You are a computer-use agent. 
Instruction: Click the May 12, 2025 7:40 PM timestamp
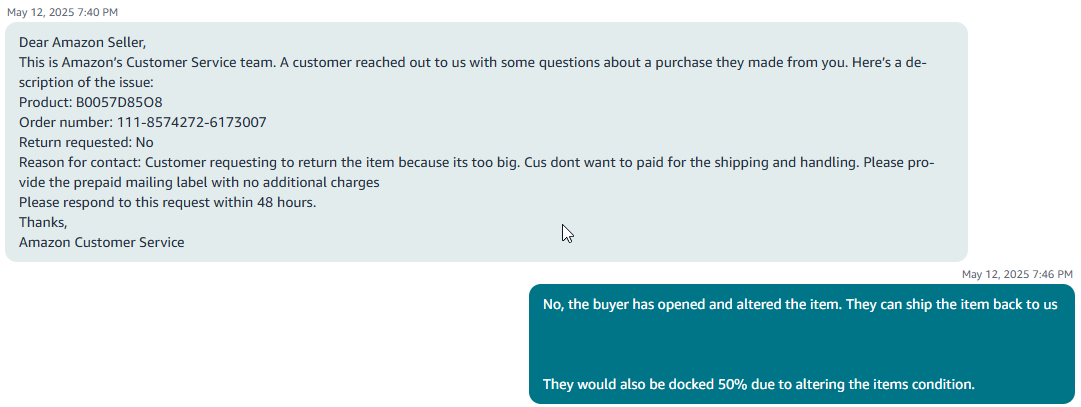(x=63, y=12)
